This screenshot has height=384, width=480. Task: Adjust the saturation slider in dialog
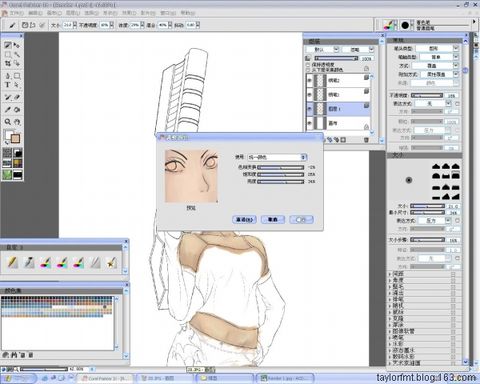(x=280, y=174)
